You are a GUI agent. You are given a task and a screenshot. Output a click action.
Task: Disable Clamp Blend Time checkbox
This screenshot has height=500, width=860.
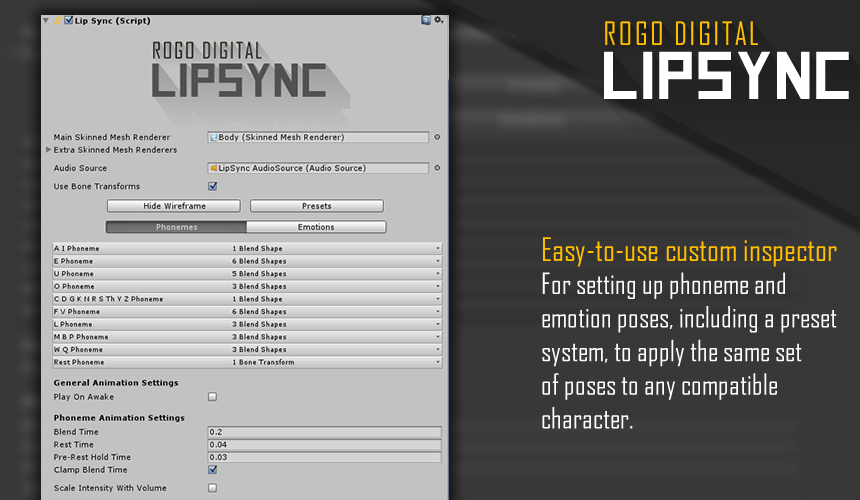tap(213, 470)
